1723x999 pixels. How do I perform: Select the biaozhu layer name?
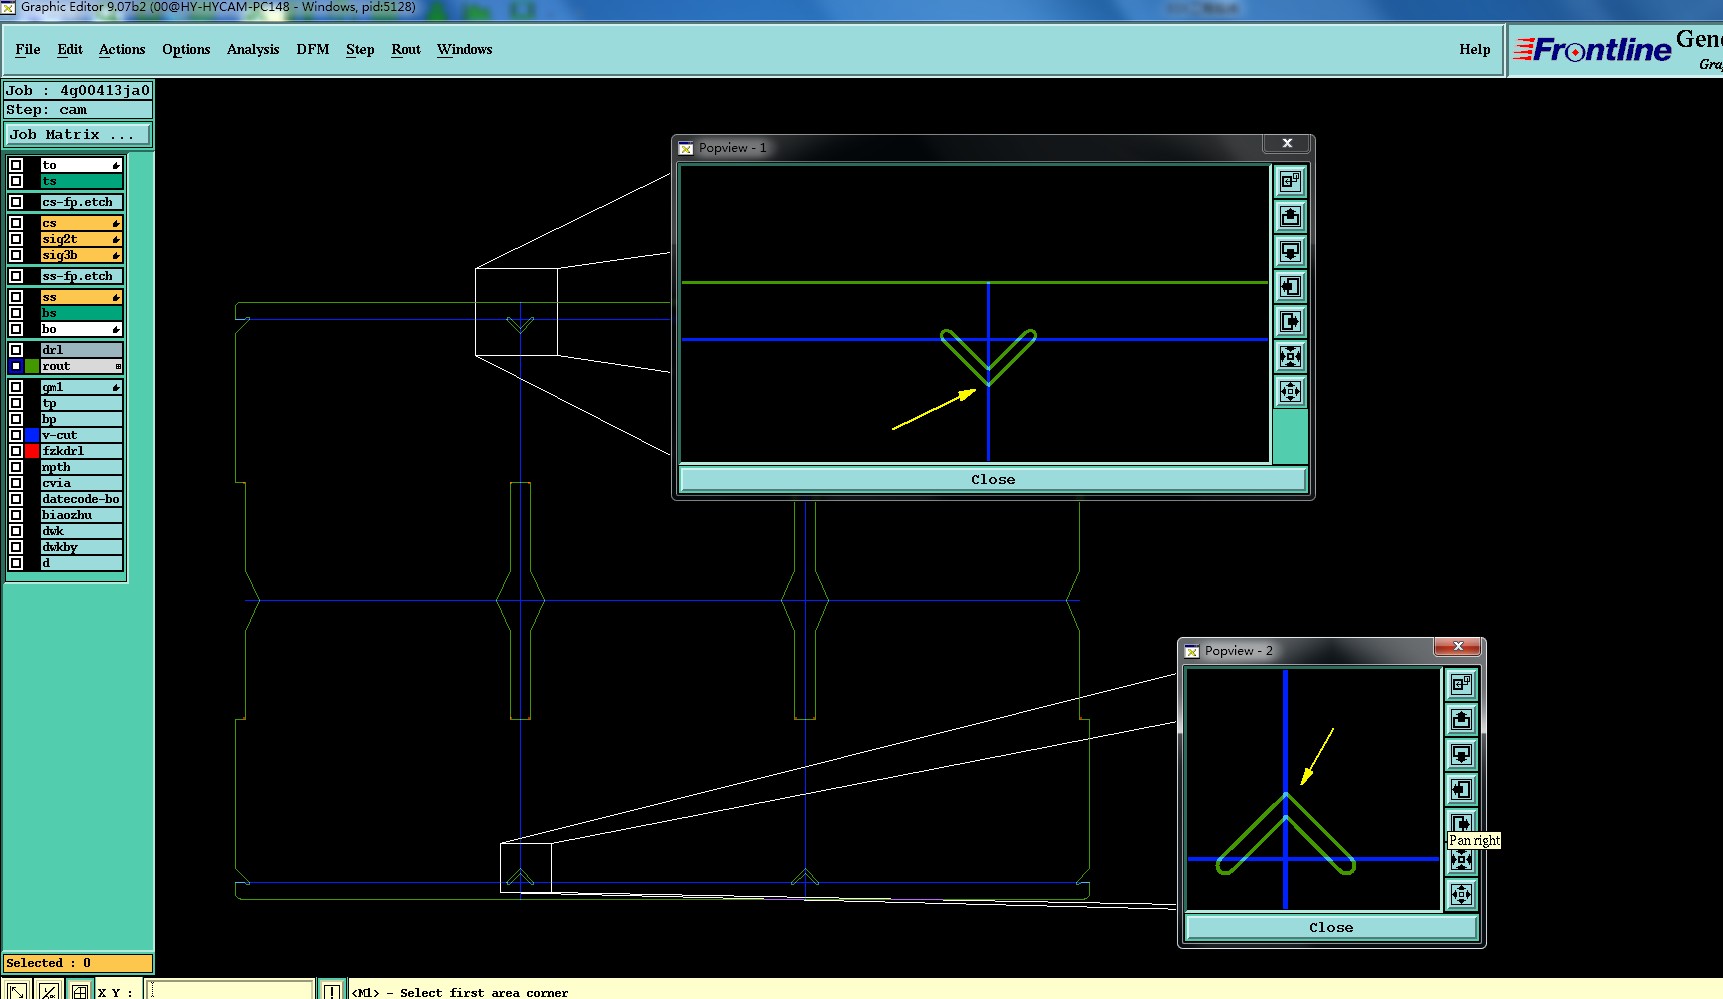pos(81,515)
